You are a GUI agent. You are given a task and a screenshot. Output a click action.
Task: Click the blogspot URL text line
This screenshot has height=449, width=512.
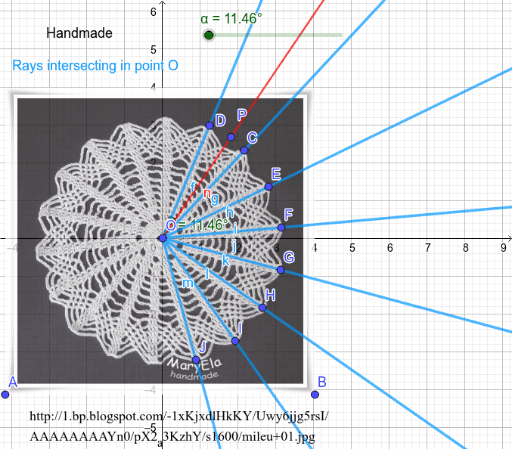click(179, 416)
